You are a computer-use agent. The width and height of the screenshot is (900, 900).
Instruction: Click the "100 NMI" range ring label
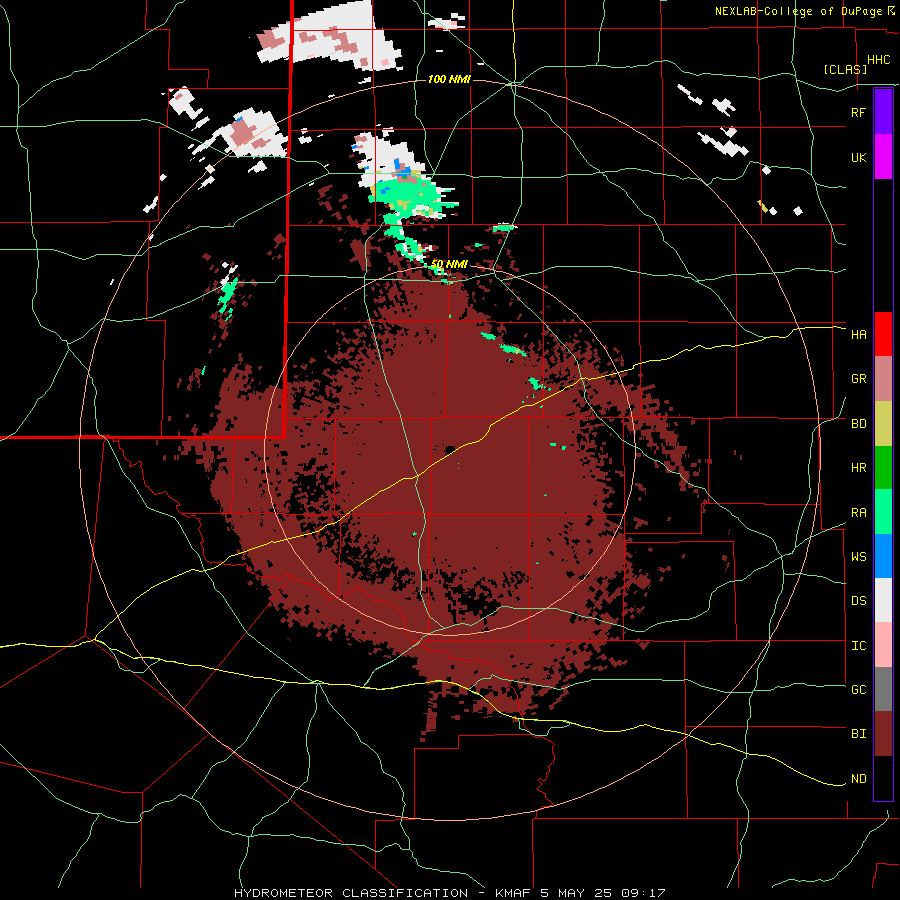[449, 79]
